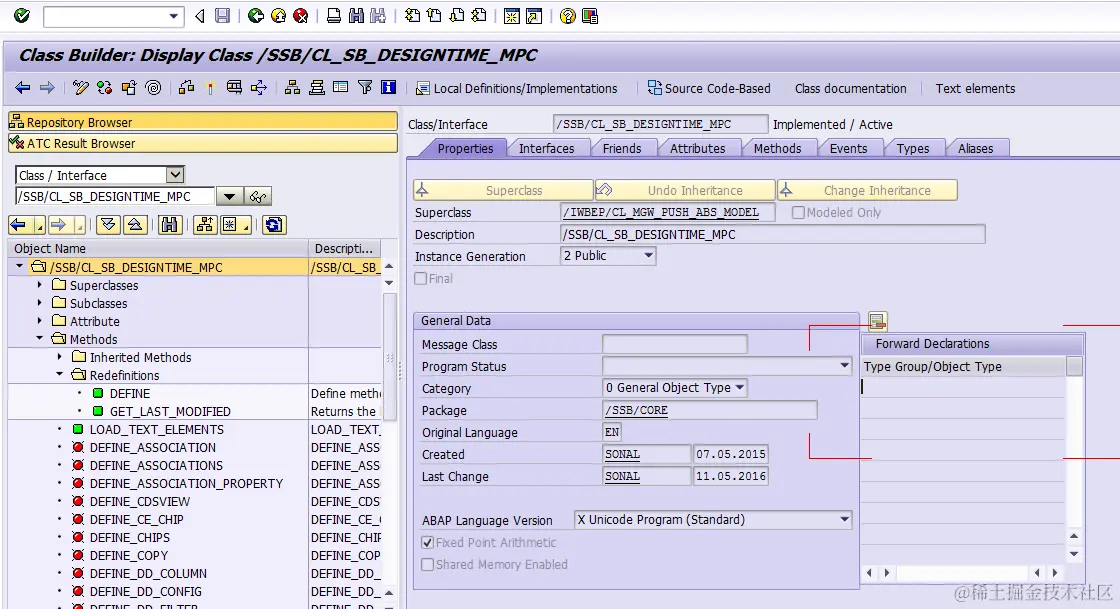Switch to the Types tab
This screenshot has width=1120, height=609.
click(913, 149)
